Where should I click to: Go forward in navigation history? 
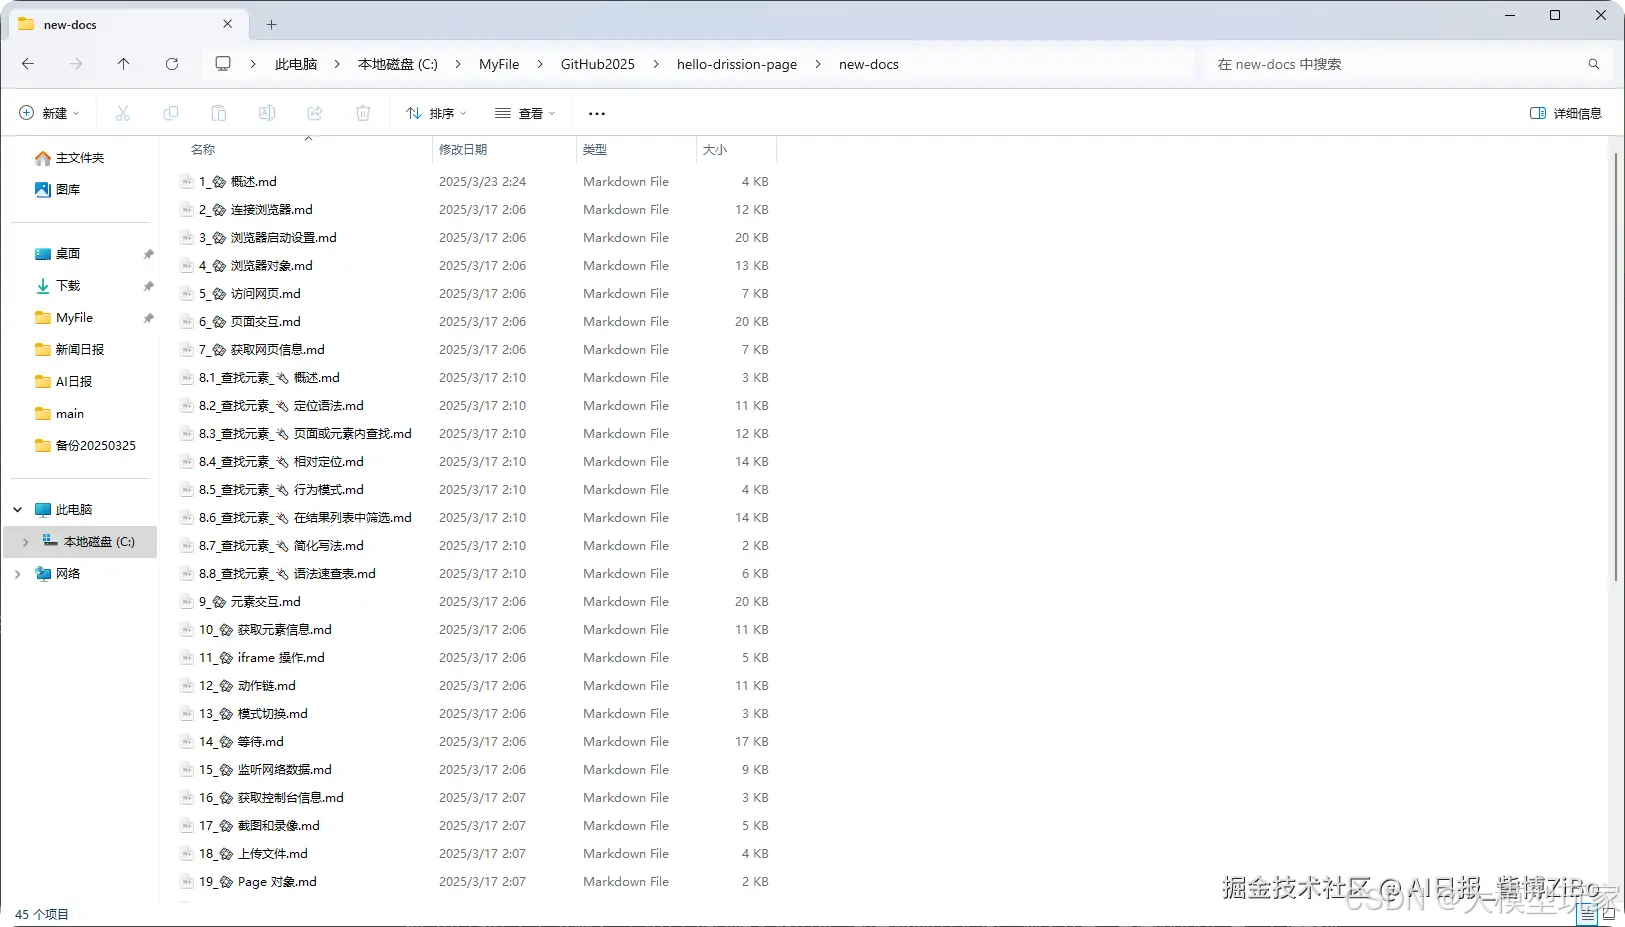(76, 64)
